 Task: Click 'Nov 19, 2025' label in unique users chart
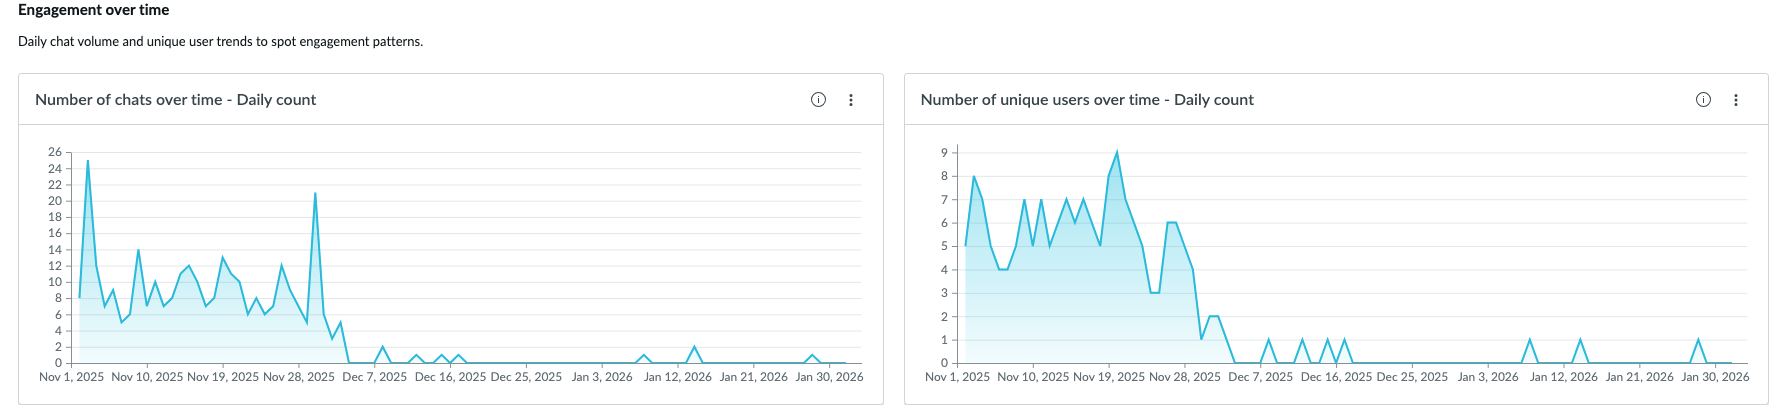click(x=1109, y=377)
